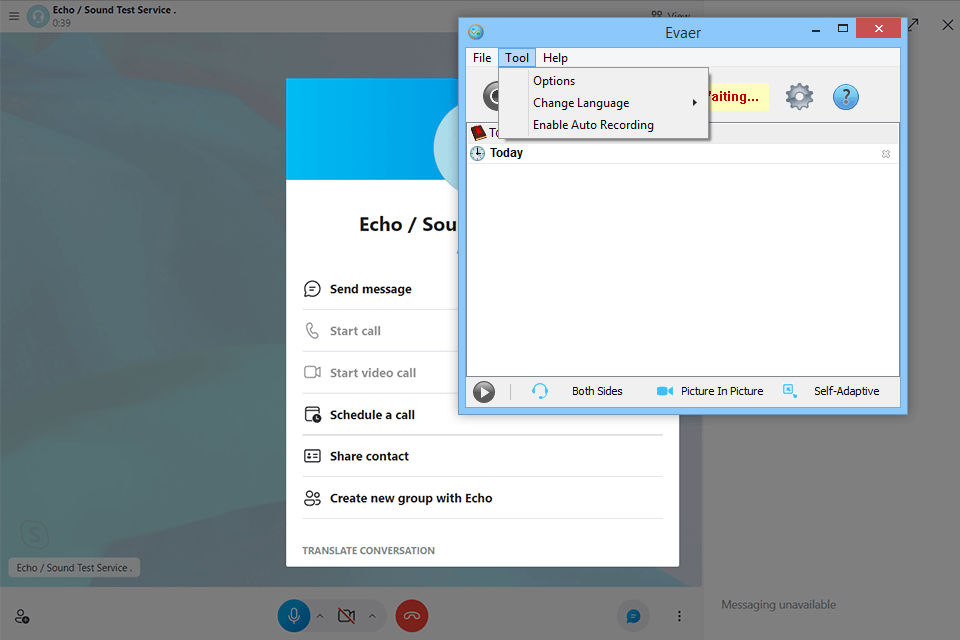
Task: Click Start call in Skype profile
Action: tap(355, 331)
